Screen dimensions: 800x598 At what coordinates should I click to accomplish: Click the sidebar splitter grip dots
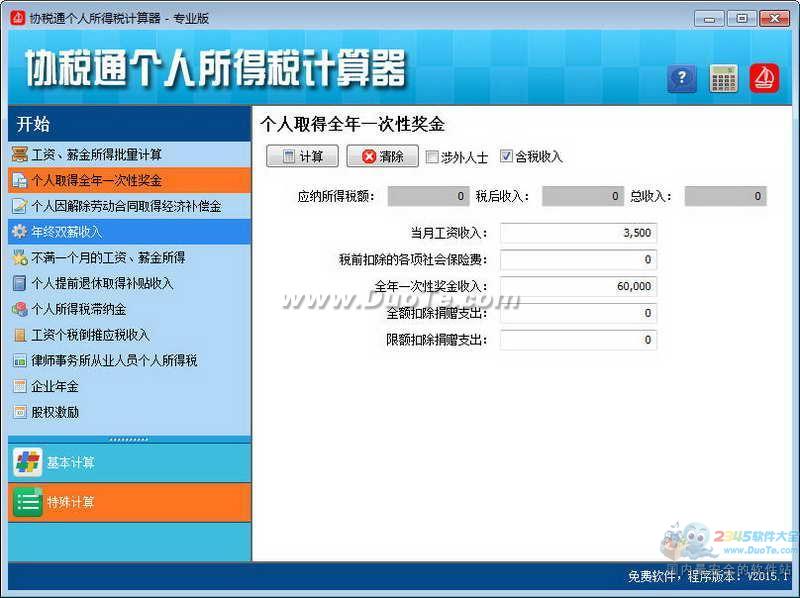pyautogui.click(x=129, y=439)
